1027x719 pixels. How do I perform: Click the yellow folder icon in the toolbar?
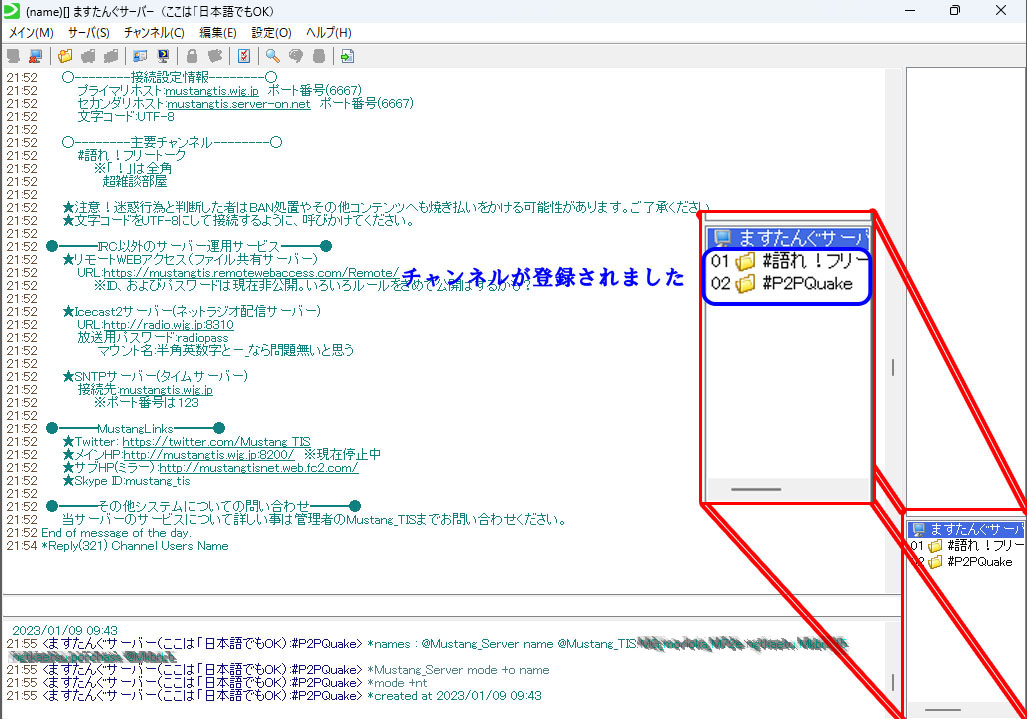[x=65, y=56]
